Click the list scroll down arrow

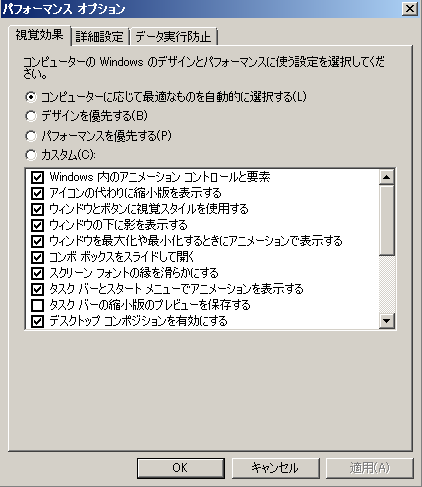point(387,321)
